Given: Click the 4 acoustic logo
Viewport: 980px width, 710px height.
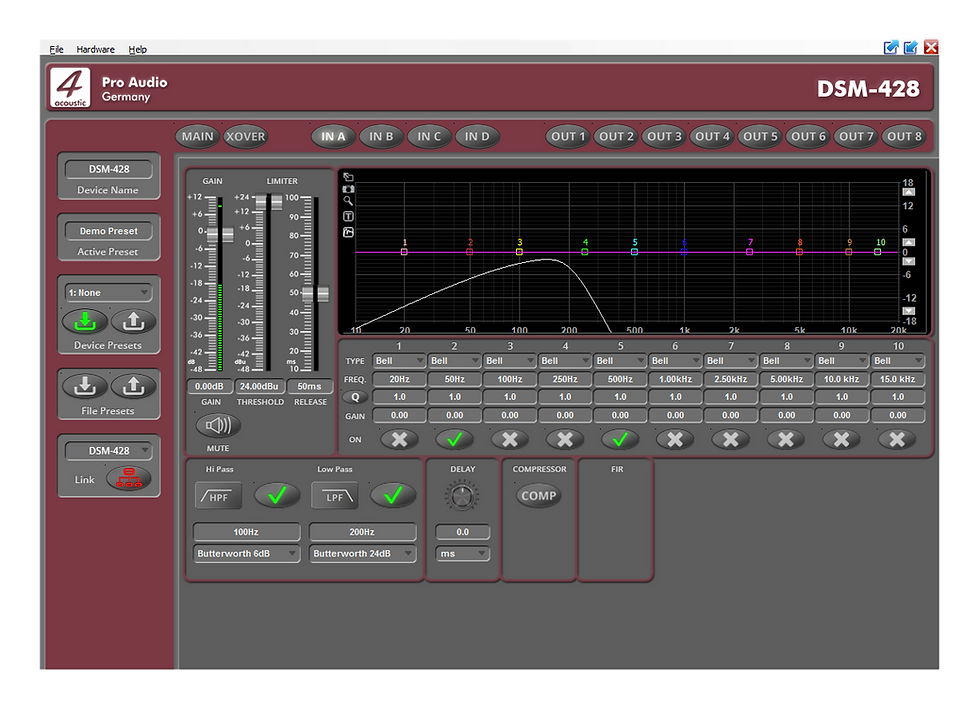Looking at the screenshot, I should tap(70, 88).
